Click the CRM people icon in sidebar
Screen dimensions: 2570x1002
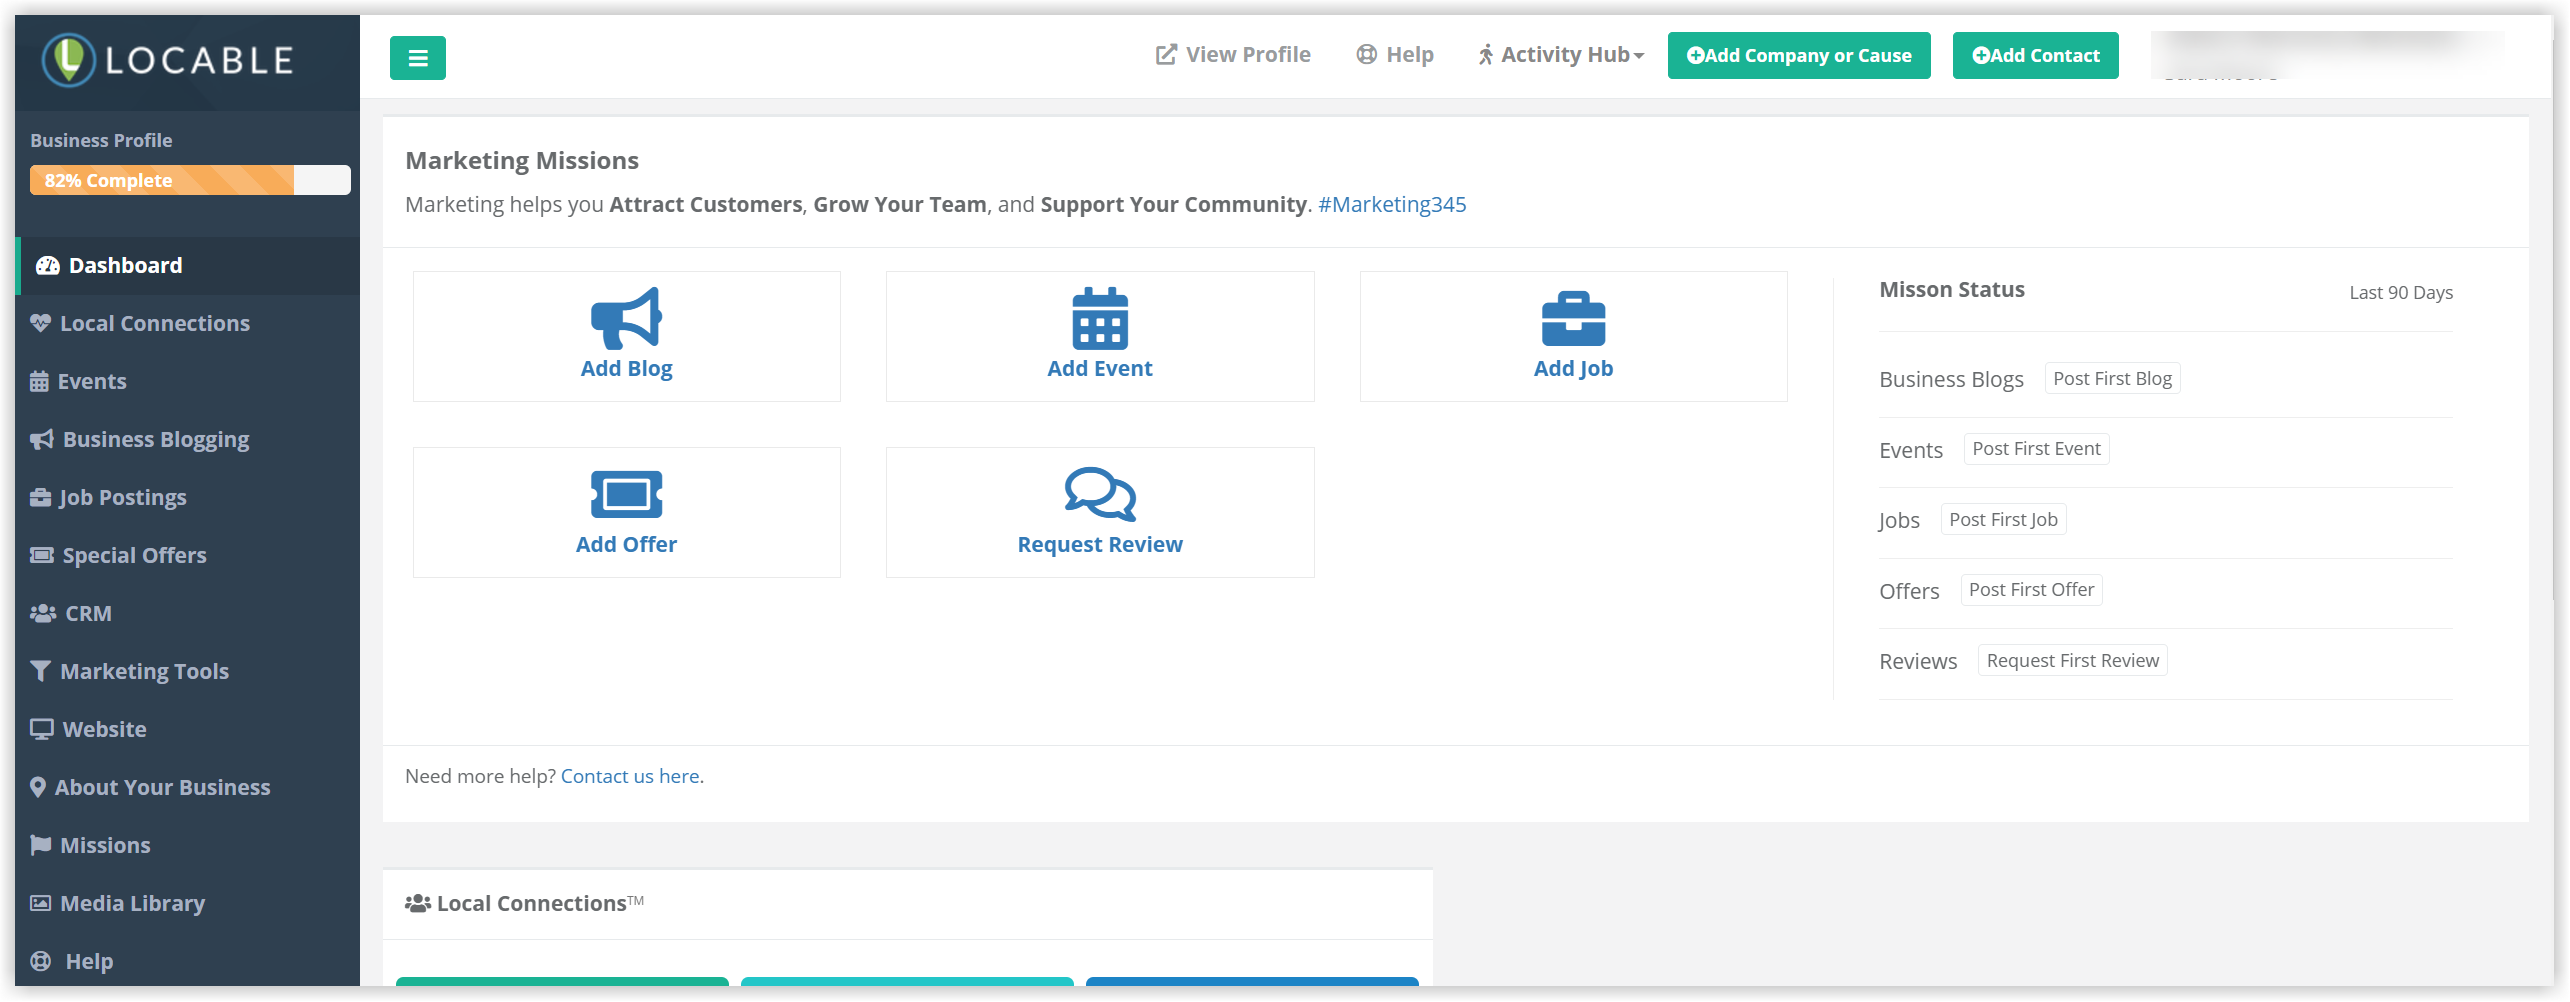click(x=43, y=613)
